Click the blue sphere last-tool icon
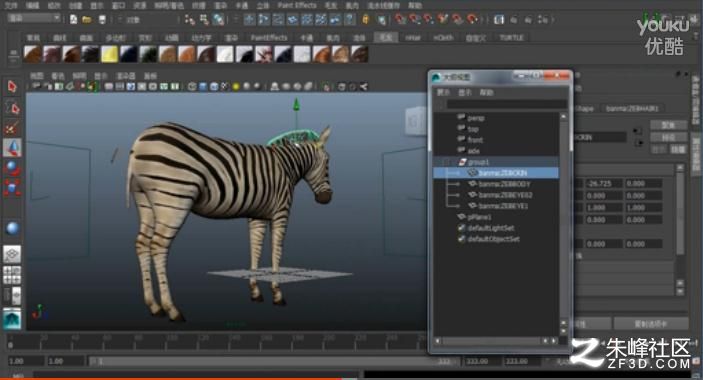 pyautogui.click(x=12, y=228)
